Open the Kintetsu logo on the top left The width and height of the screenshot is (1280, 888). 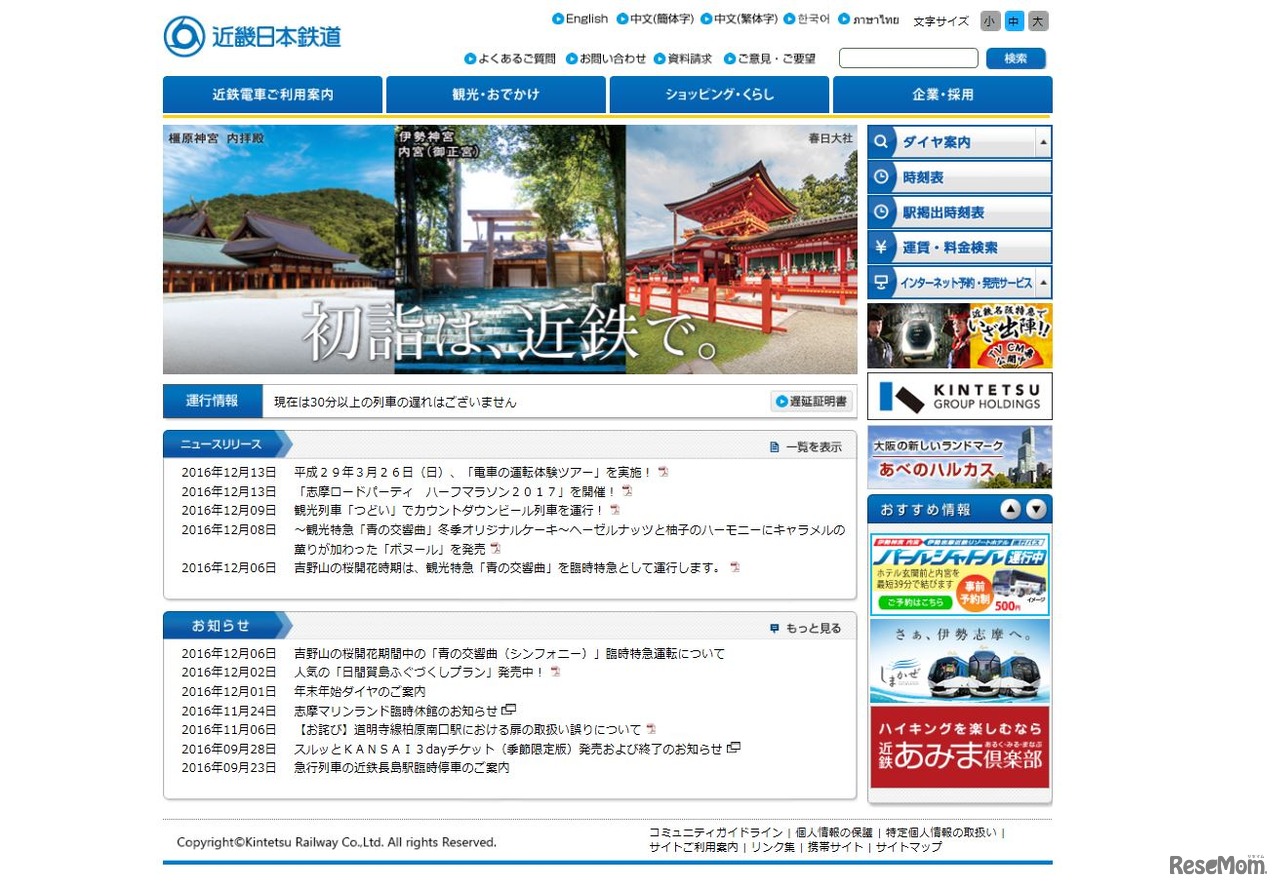253,36
